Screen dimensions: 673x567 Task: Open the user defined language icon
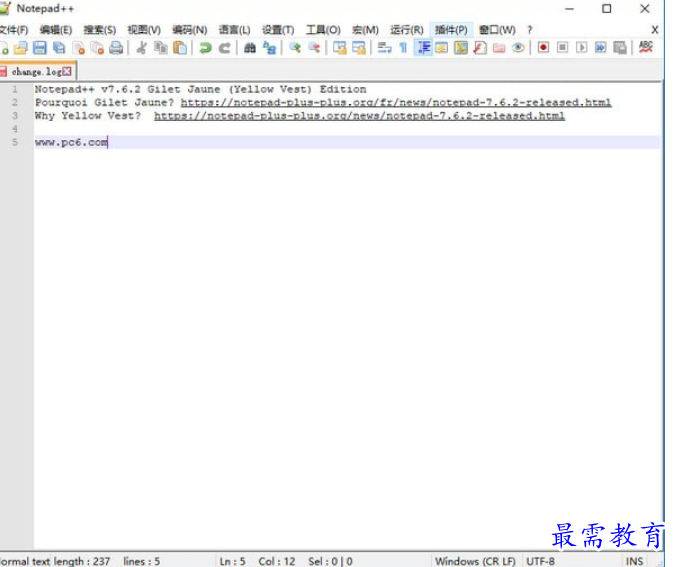(441, 48)
